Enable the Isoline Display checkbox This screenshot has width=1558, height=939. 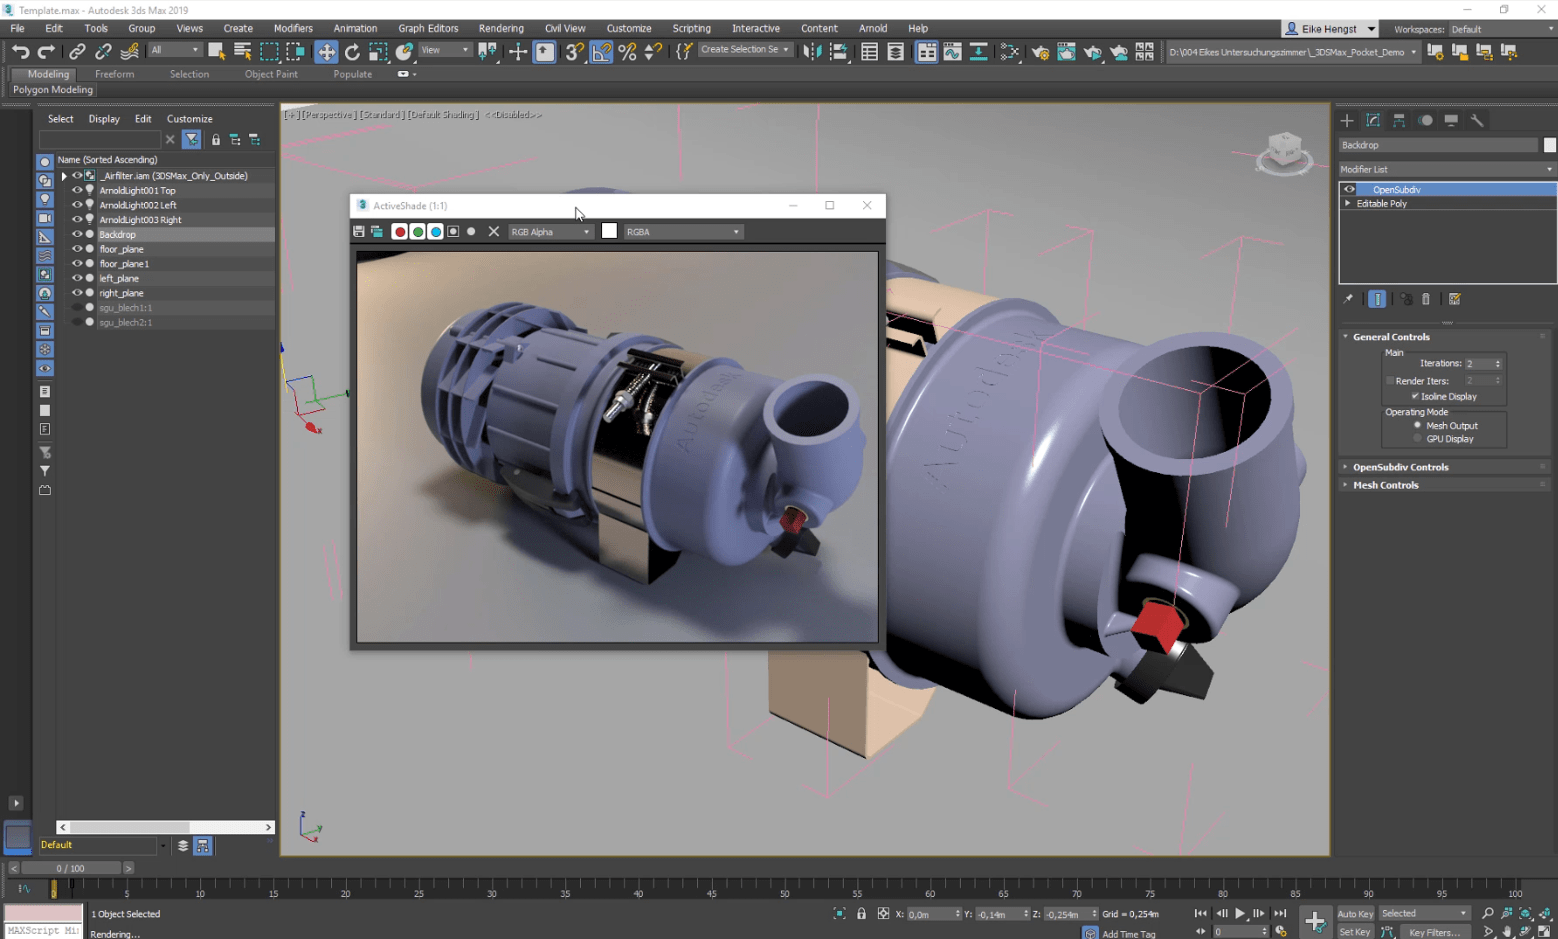point(1414,396)
